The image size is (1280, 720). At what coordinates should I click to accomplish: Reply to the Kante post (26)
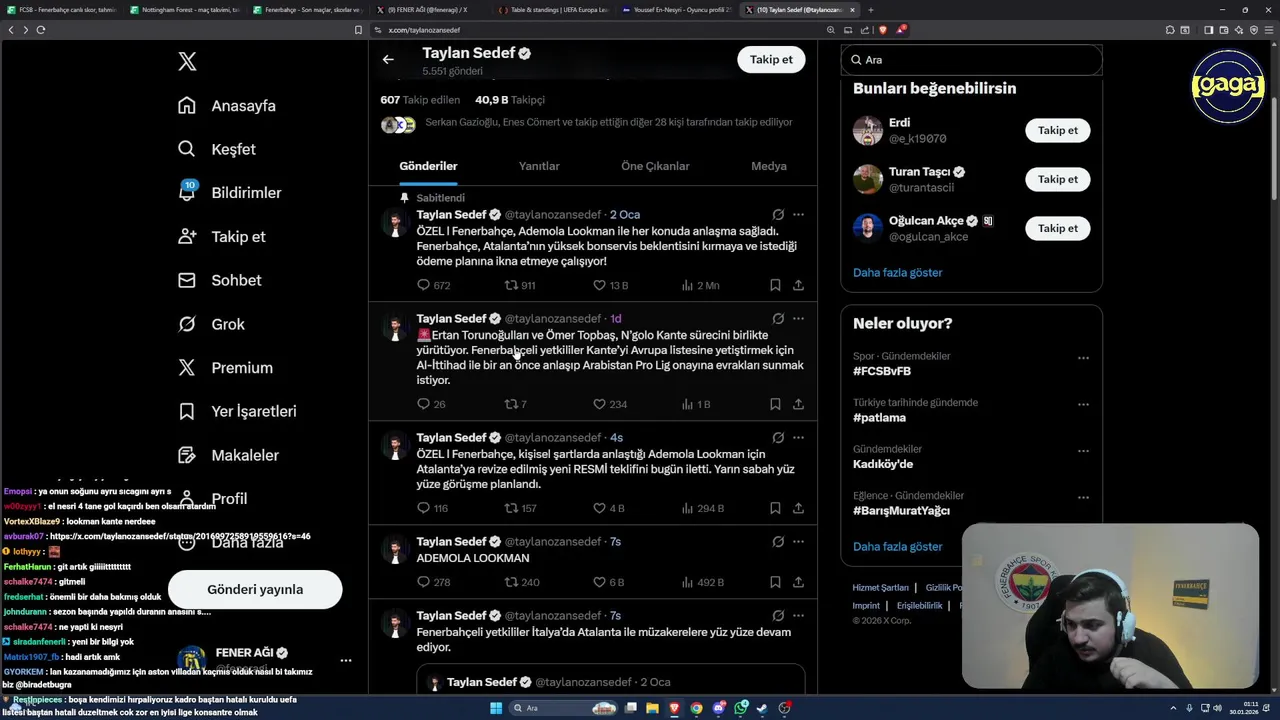431,404
